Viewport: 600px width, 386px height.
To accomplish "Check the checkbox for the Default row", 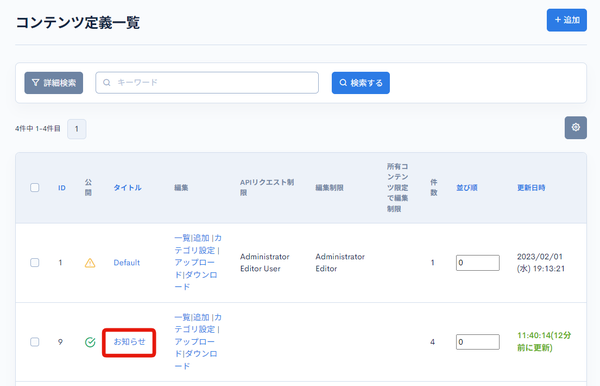I will pyautogui.click(x=35, y=262).
